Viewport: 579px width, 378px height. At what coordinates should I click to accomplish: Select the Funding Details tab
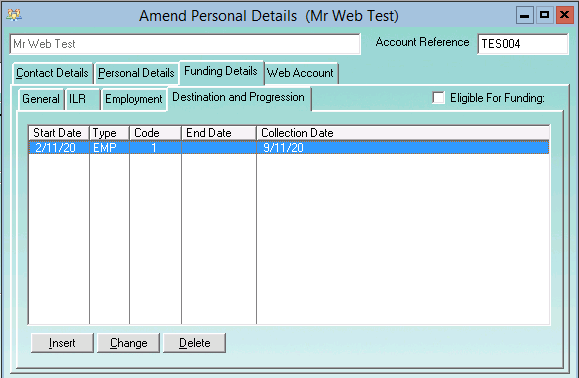221,72
